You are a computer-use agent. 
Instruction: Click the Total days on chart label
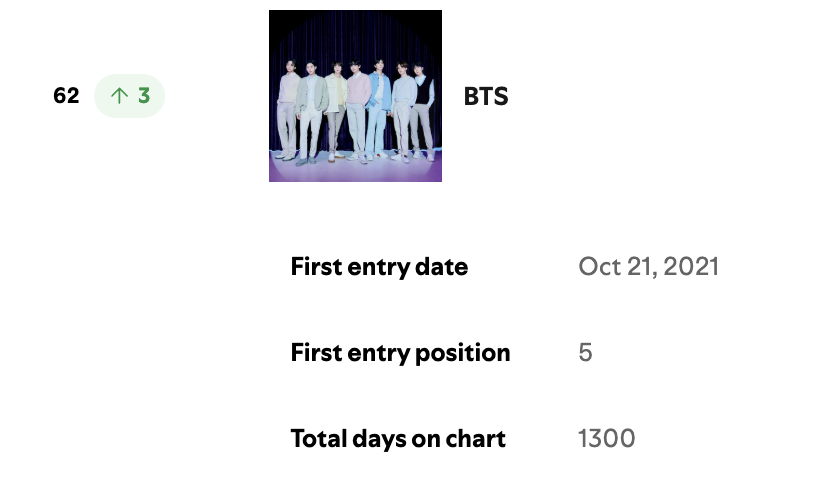(398, 439)
